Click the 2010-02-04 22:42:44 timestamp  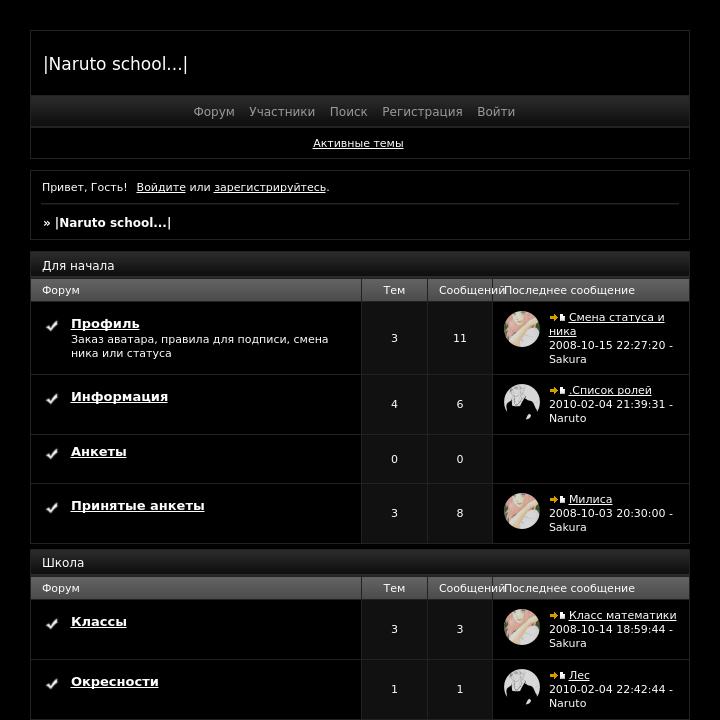[x=607, y=690]
